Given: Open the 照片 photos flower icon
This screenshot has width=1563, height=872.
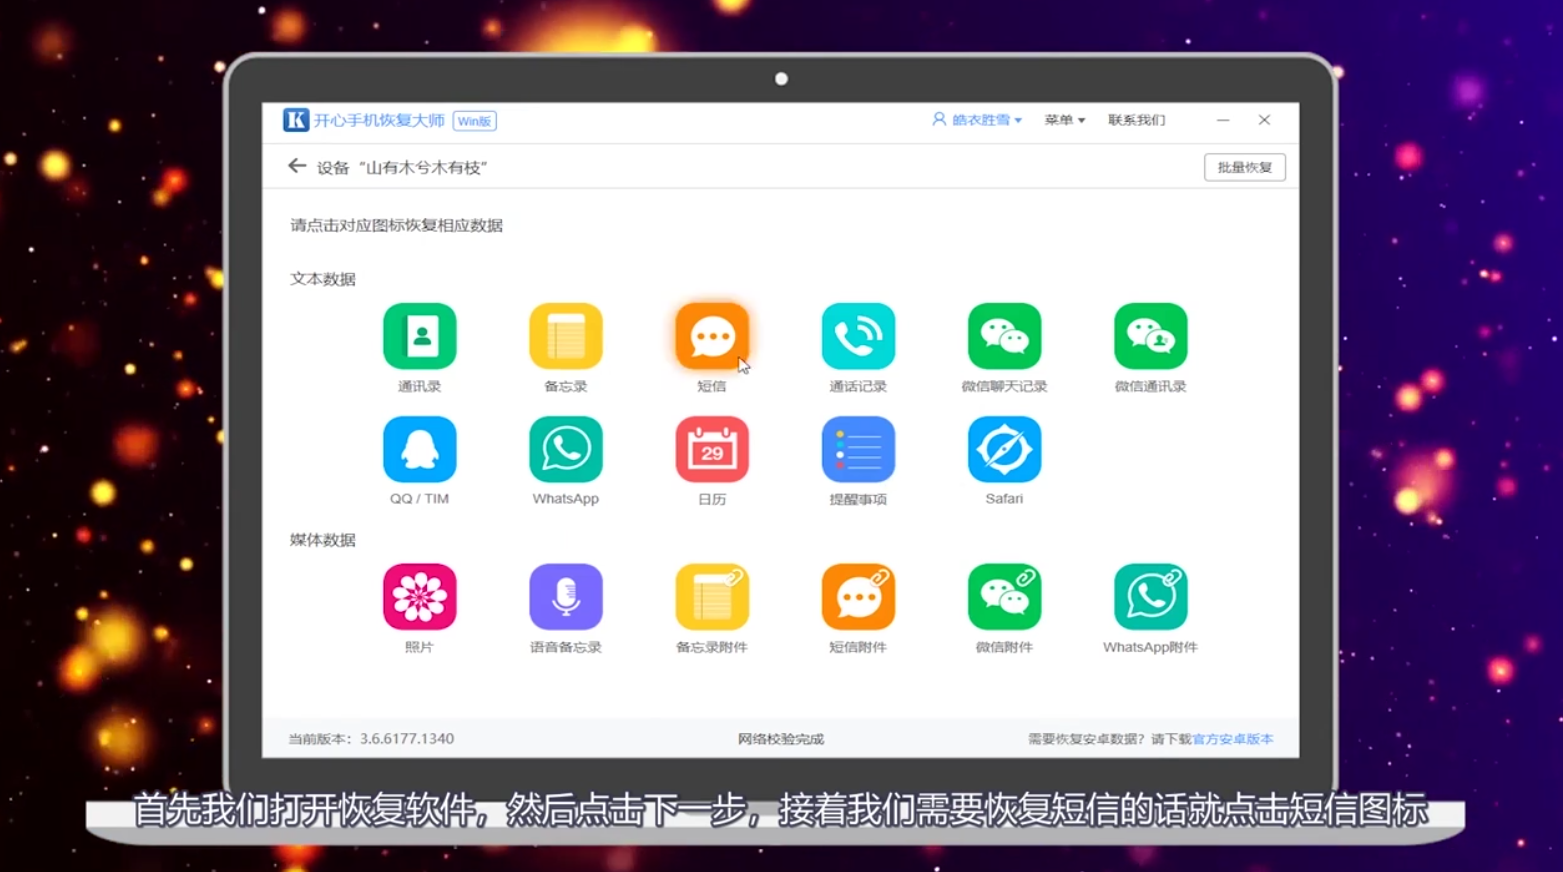Looking at the screenshot, I should click(419, 597).
